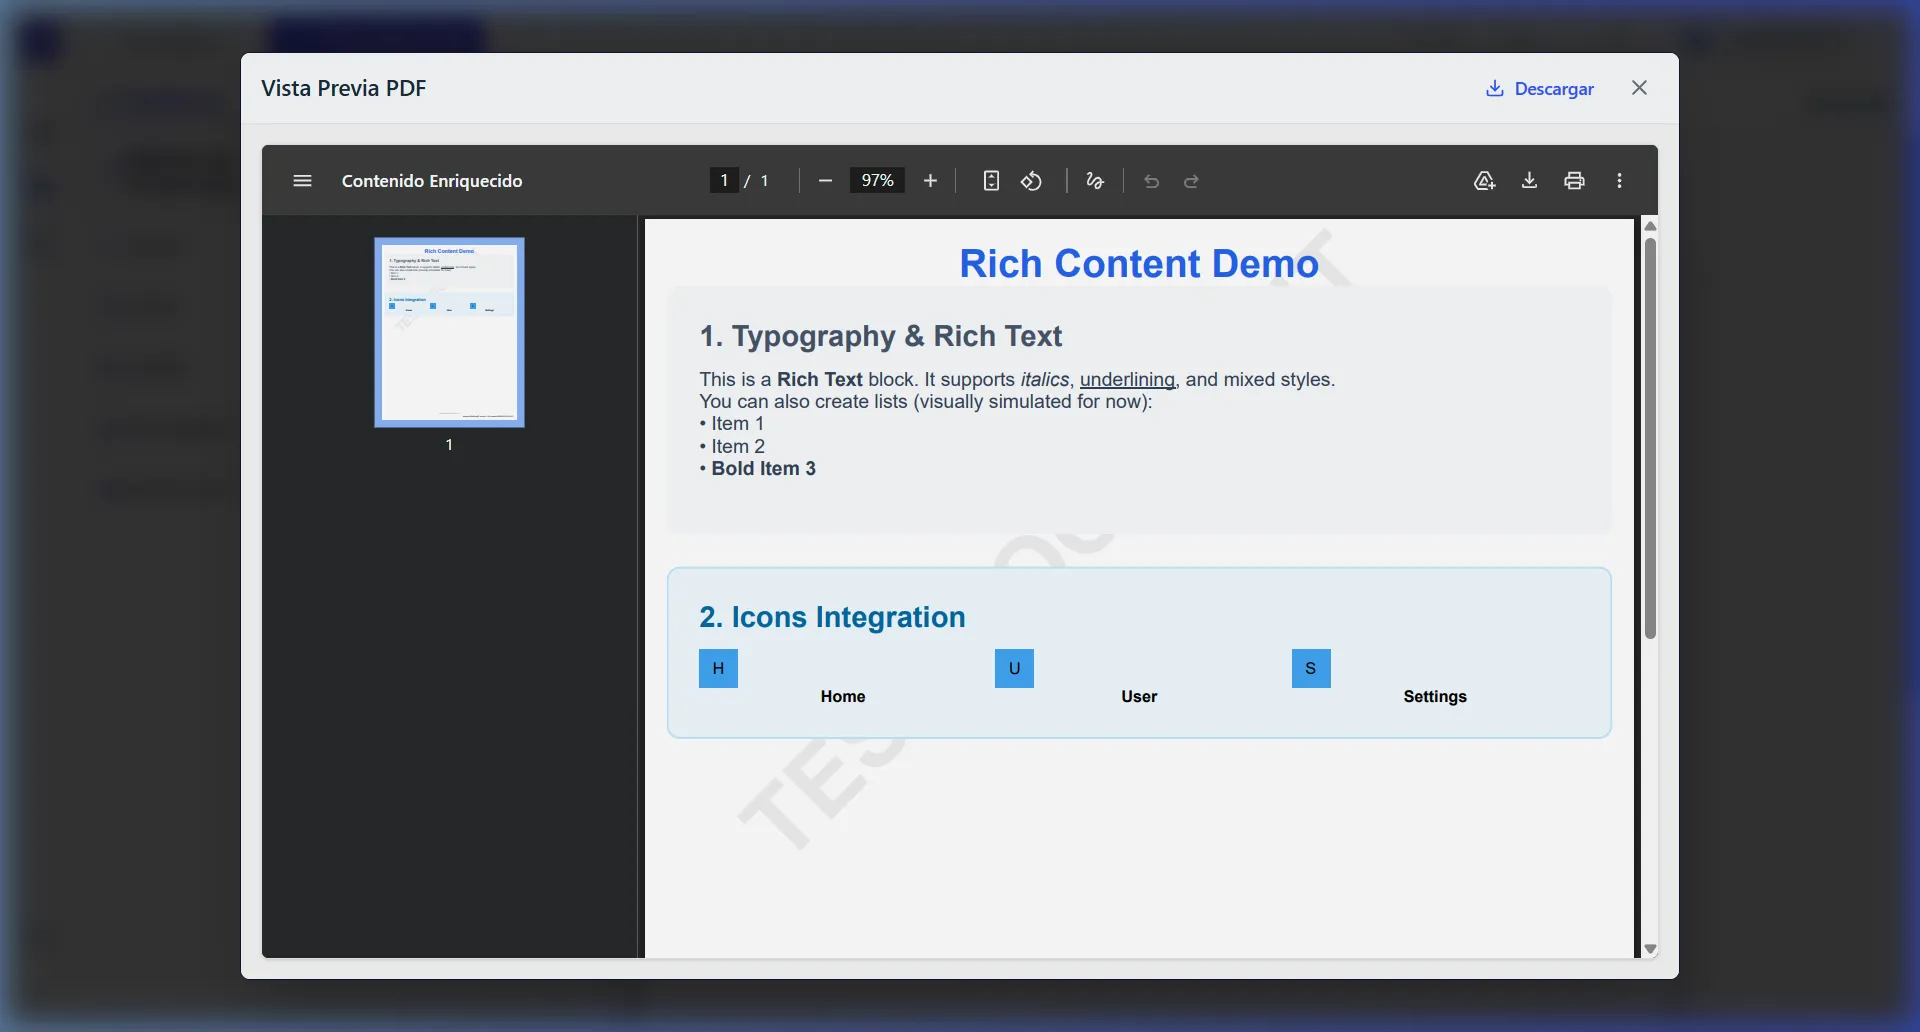The height and width of the screenshot is (1032, 1920).
Task: Click the "Rich Content Demo" title
Action: (x=1139, y=264)
